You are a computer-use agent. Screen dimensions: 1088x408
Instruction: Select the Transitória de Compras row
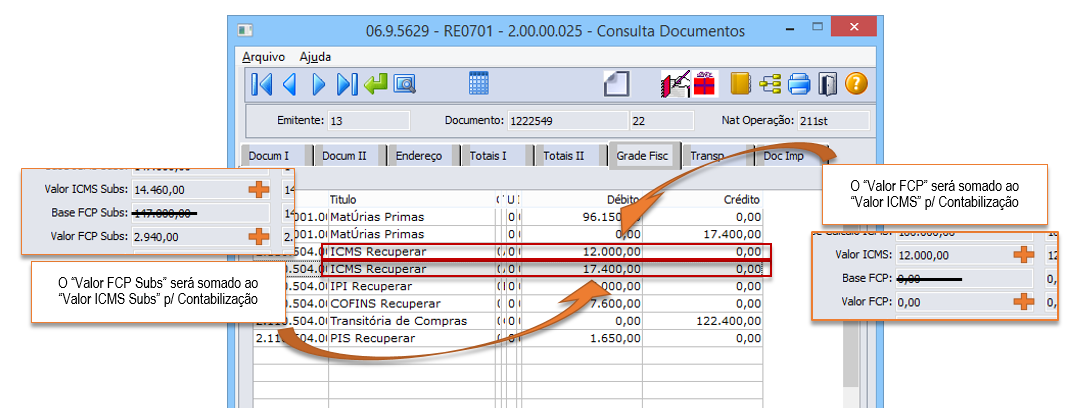click(x=508, y=321)
